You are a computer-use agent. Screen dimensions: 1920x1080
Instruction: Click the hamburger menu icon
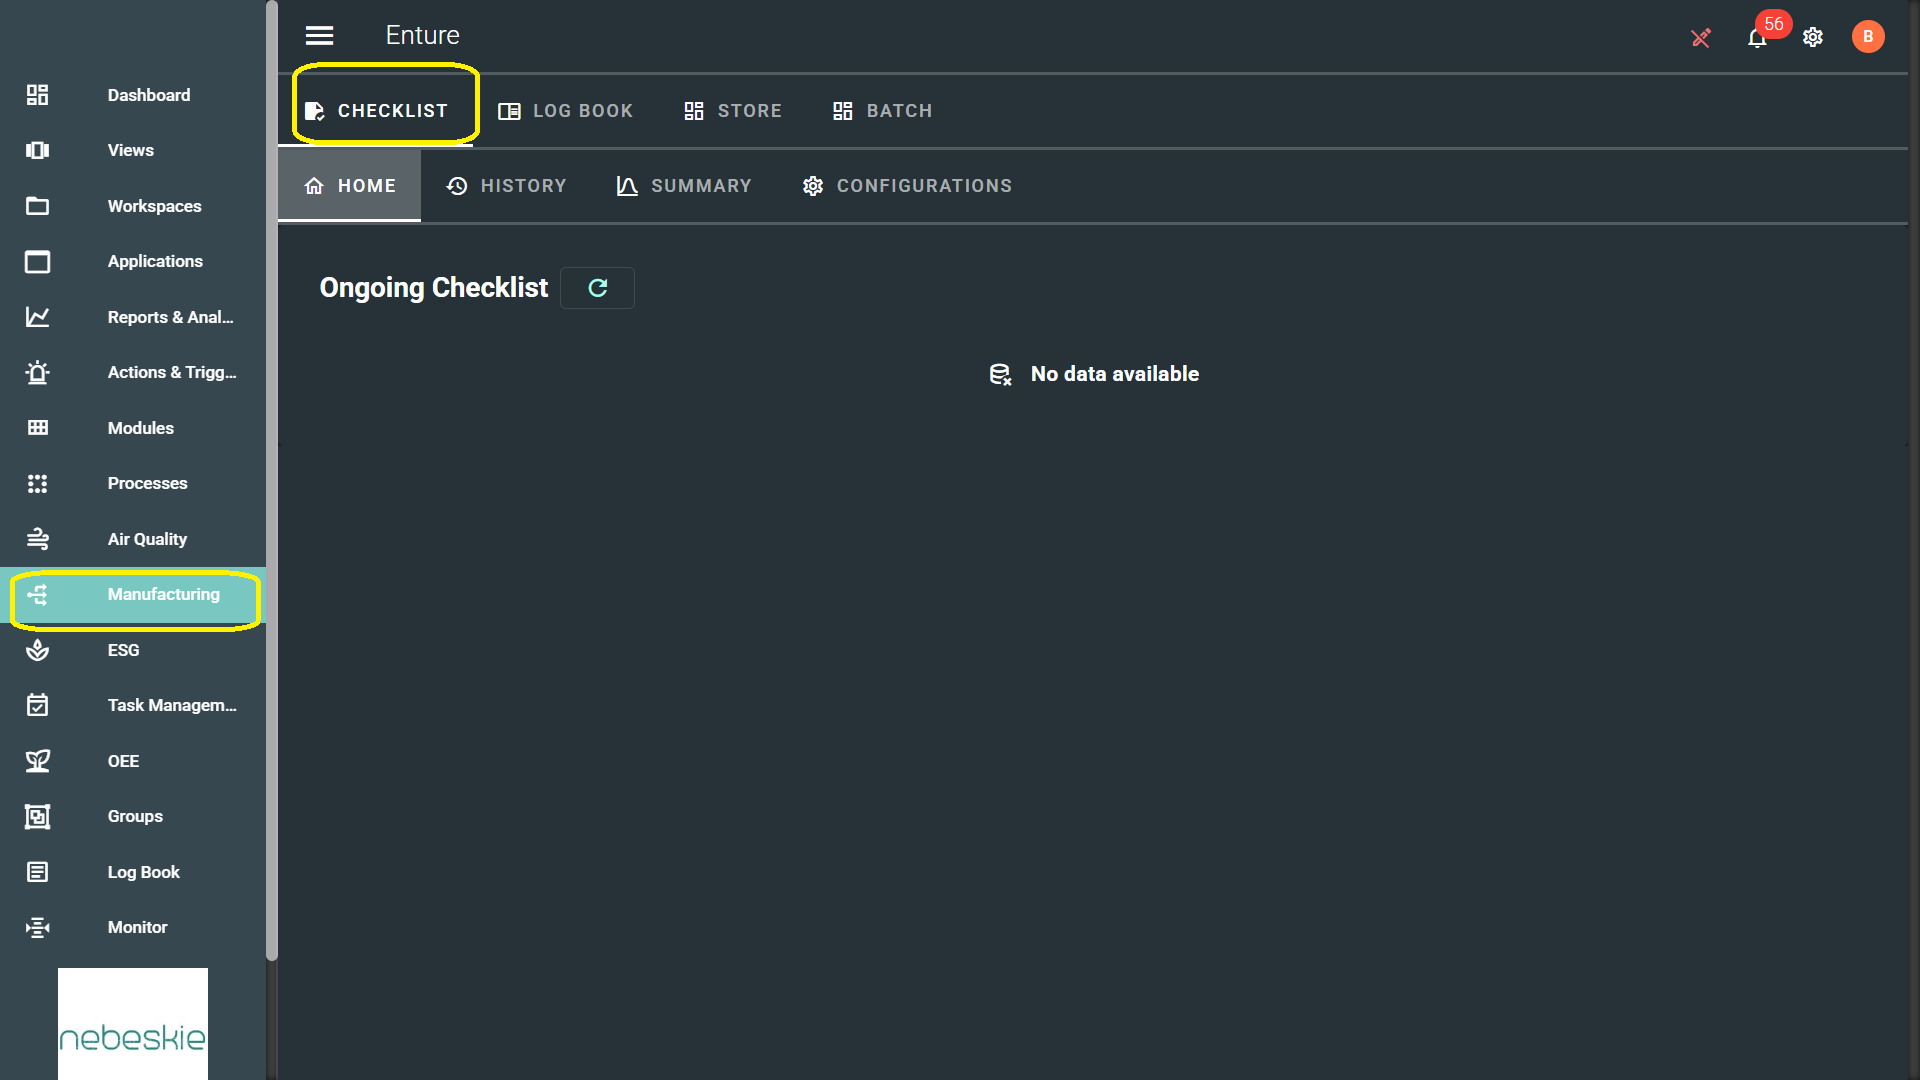(x=319, y=36)
